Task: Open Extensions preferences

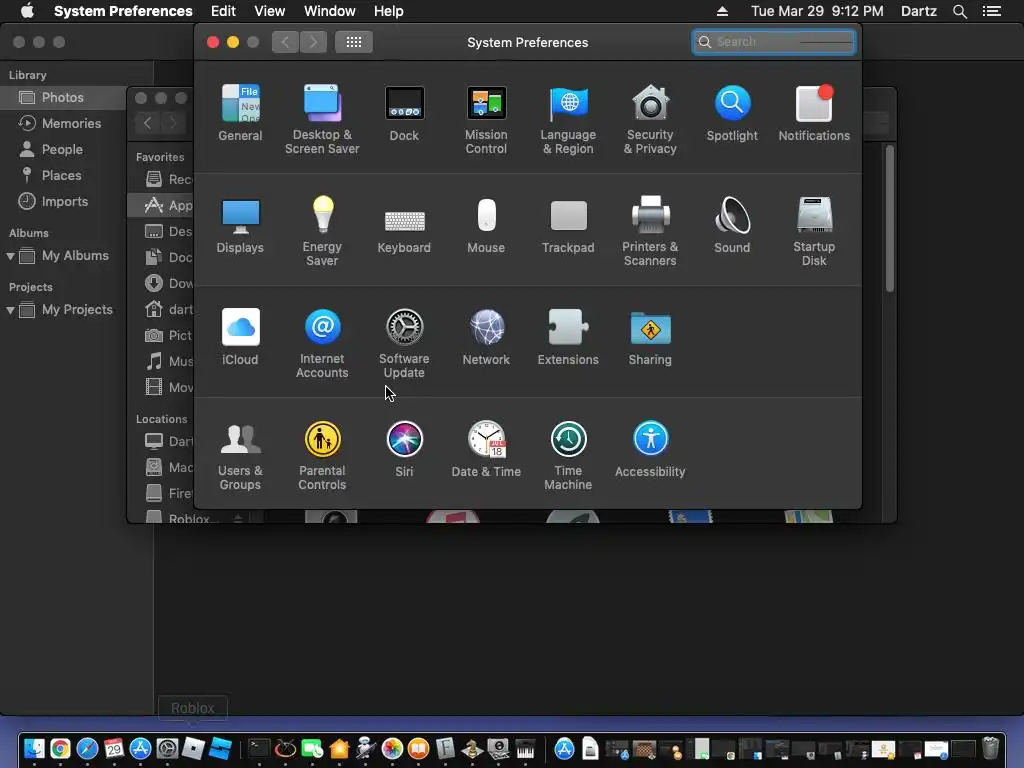Action: pos(568,337)
